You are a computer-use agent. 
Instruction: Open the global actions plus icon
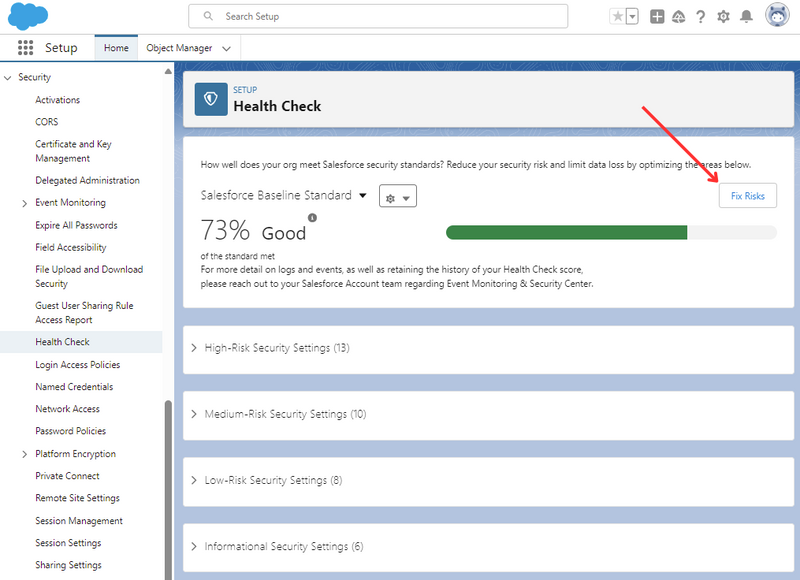click(657, 16)
